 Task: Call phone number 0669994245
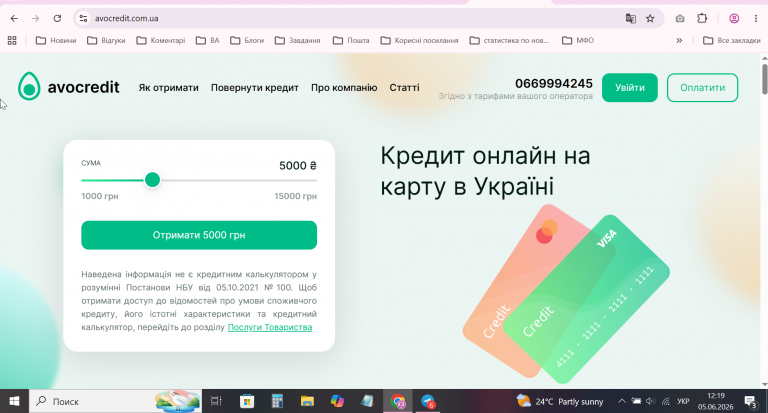[x=553, y=83]
